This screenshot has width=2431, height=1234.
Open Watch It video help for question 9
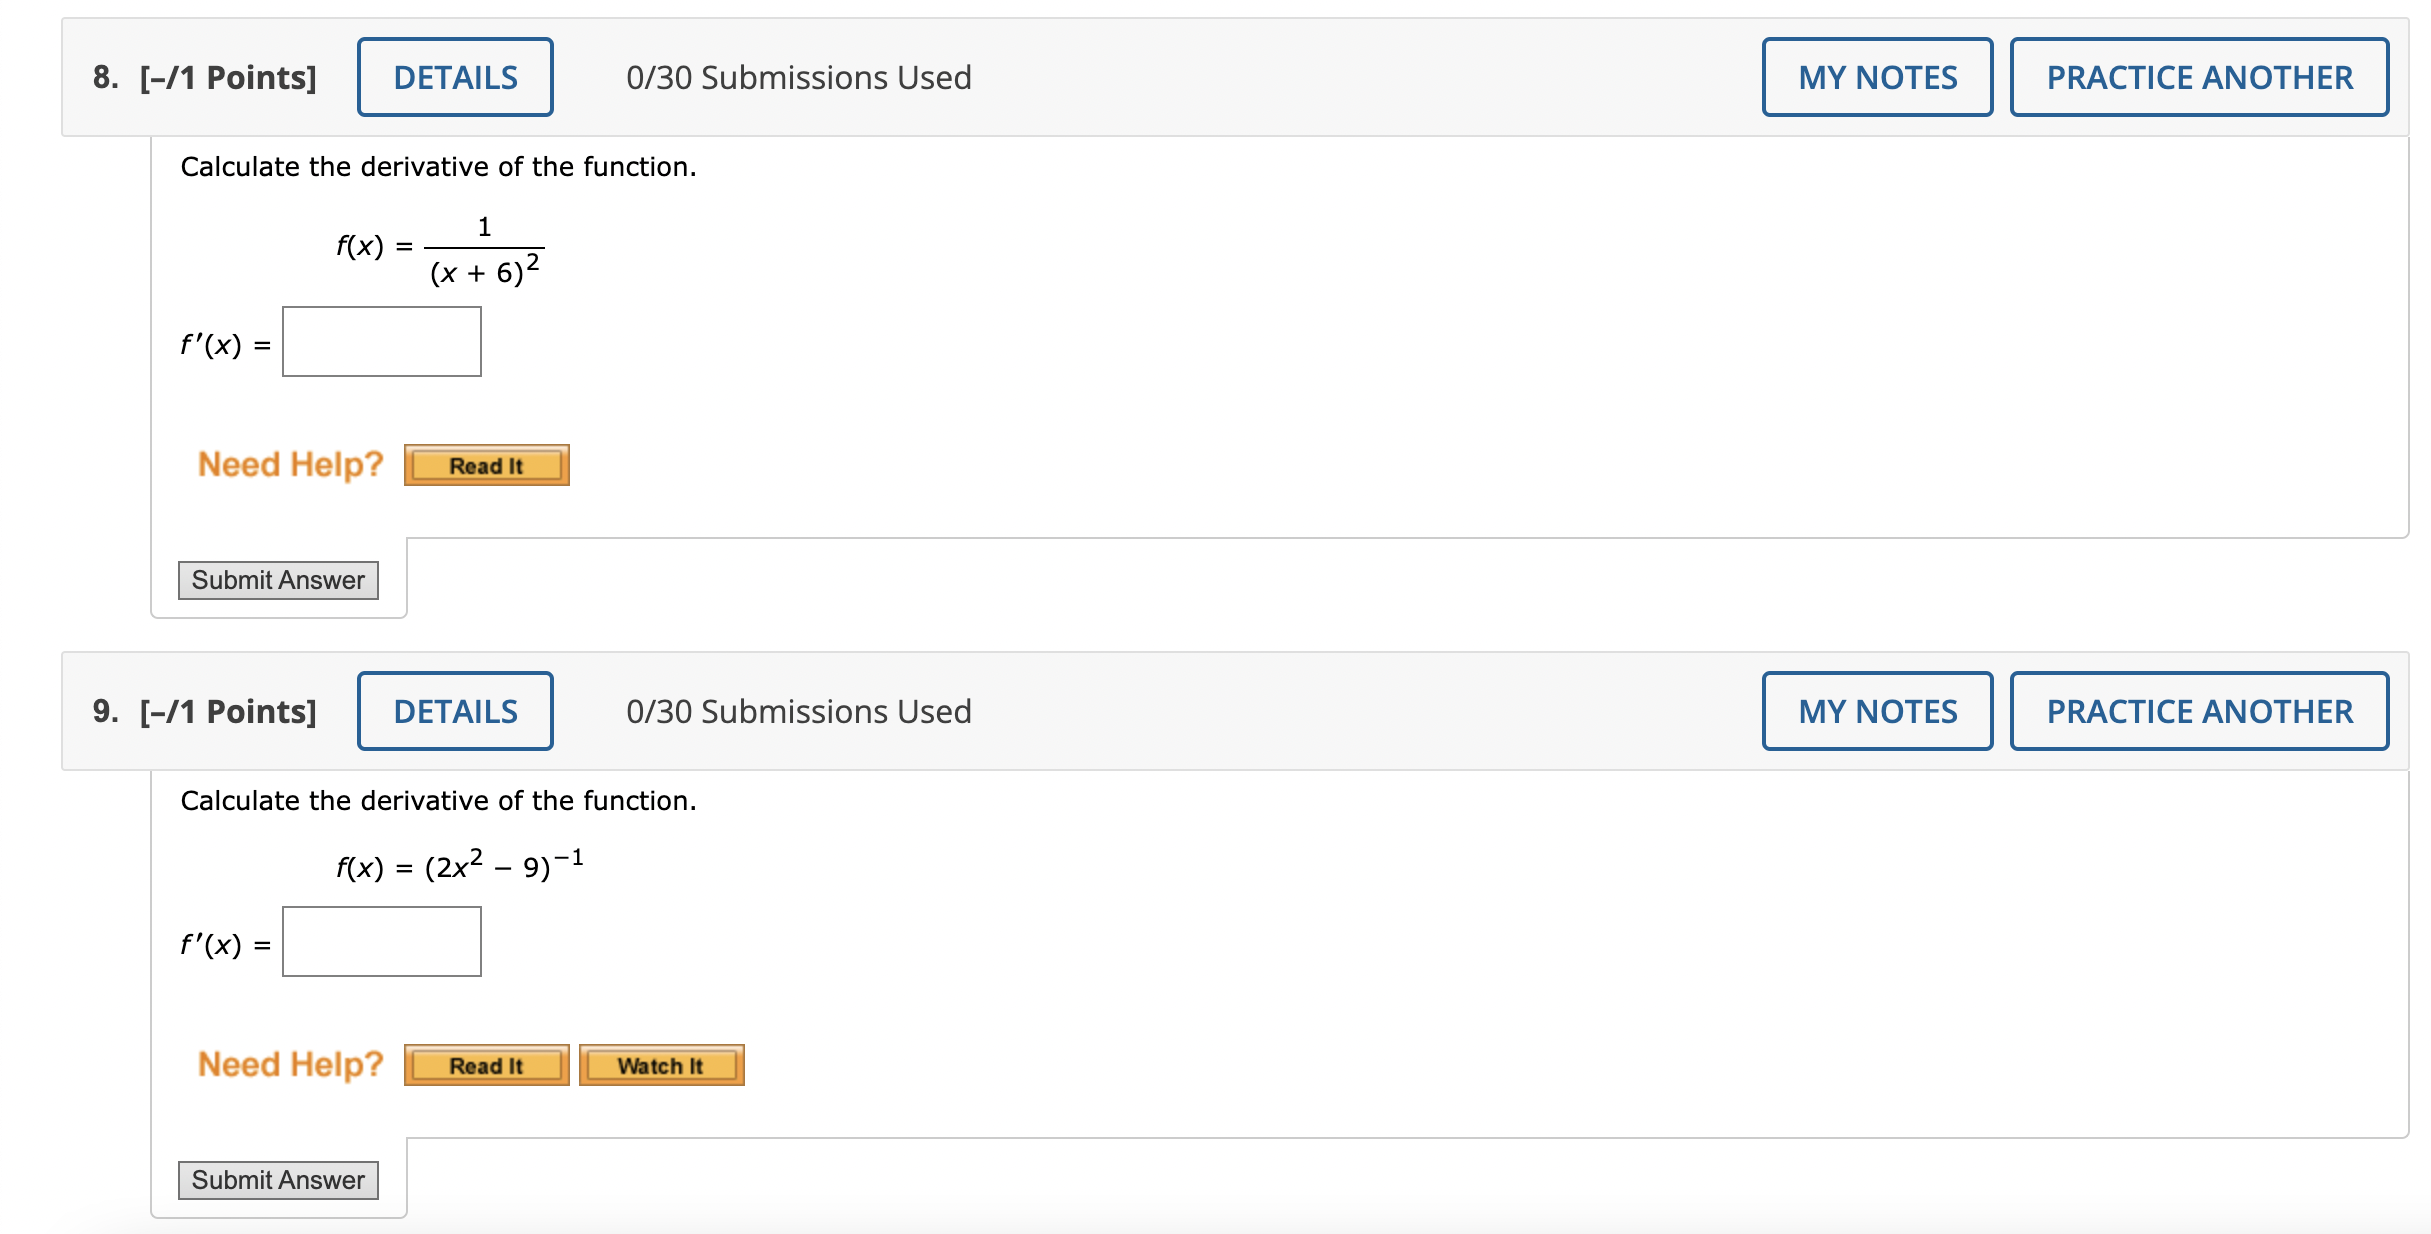661,1066
